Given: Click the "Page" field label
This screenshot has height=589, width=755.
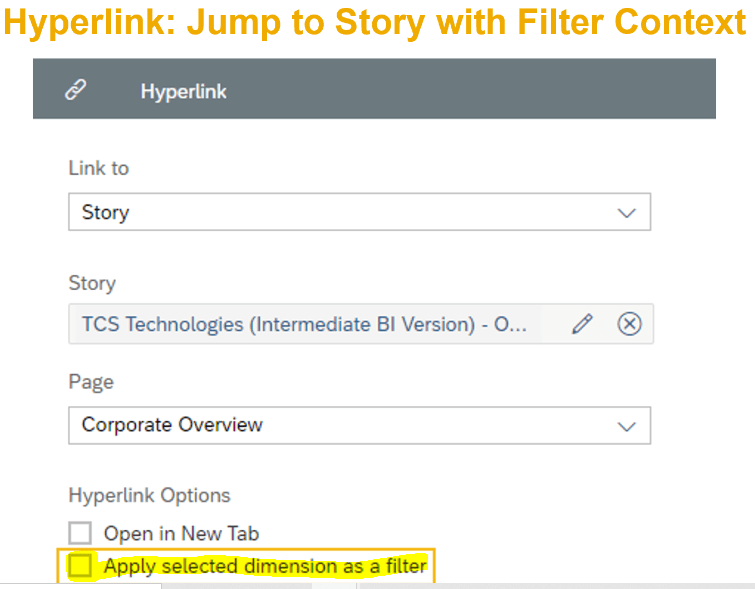Looking at the screenshot, I should (91, 382).
